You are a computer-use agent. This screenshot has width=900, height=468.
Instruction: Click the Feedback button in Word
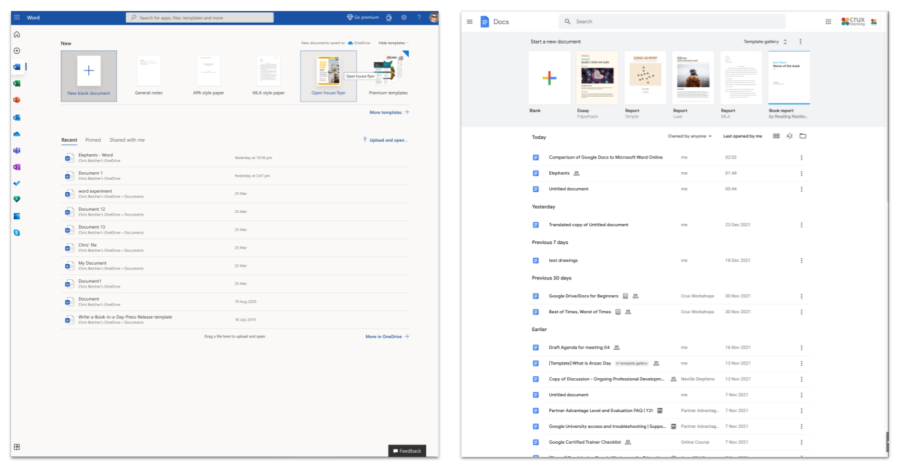(407, 451)
